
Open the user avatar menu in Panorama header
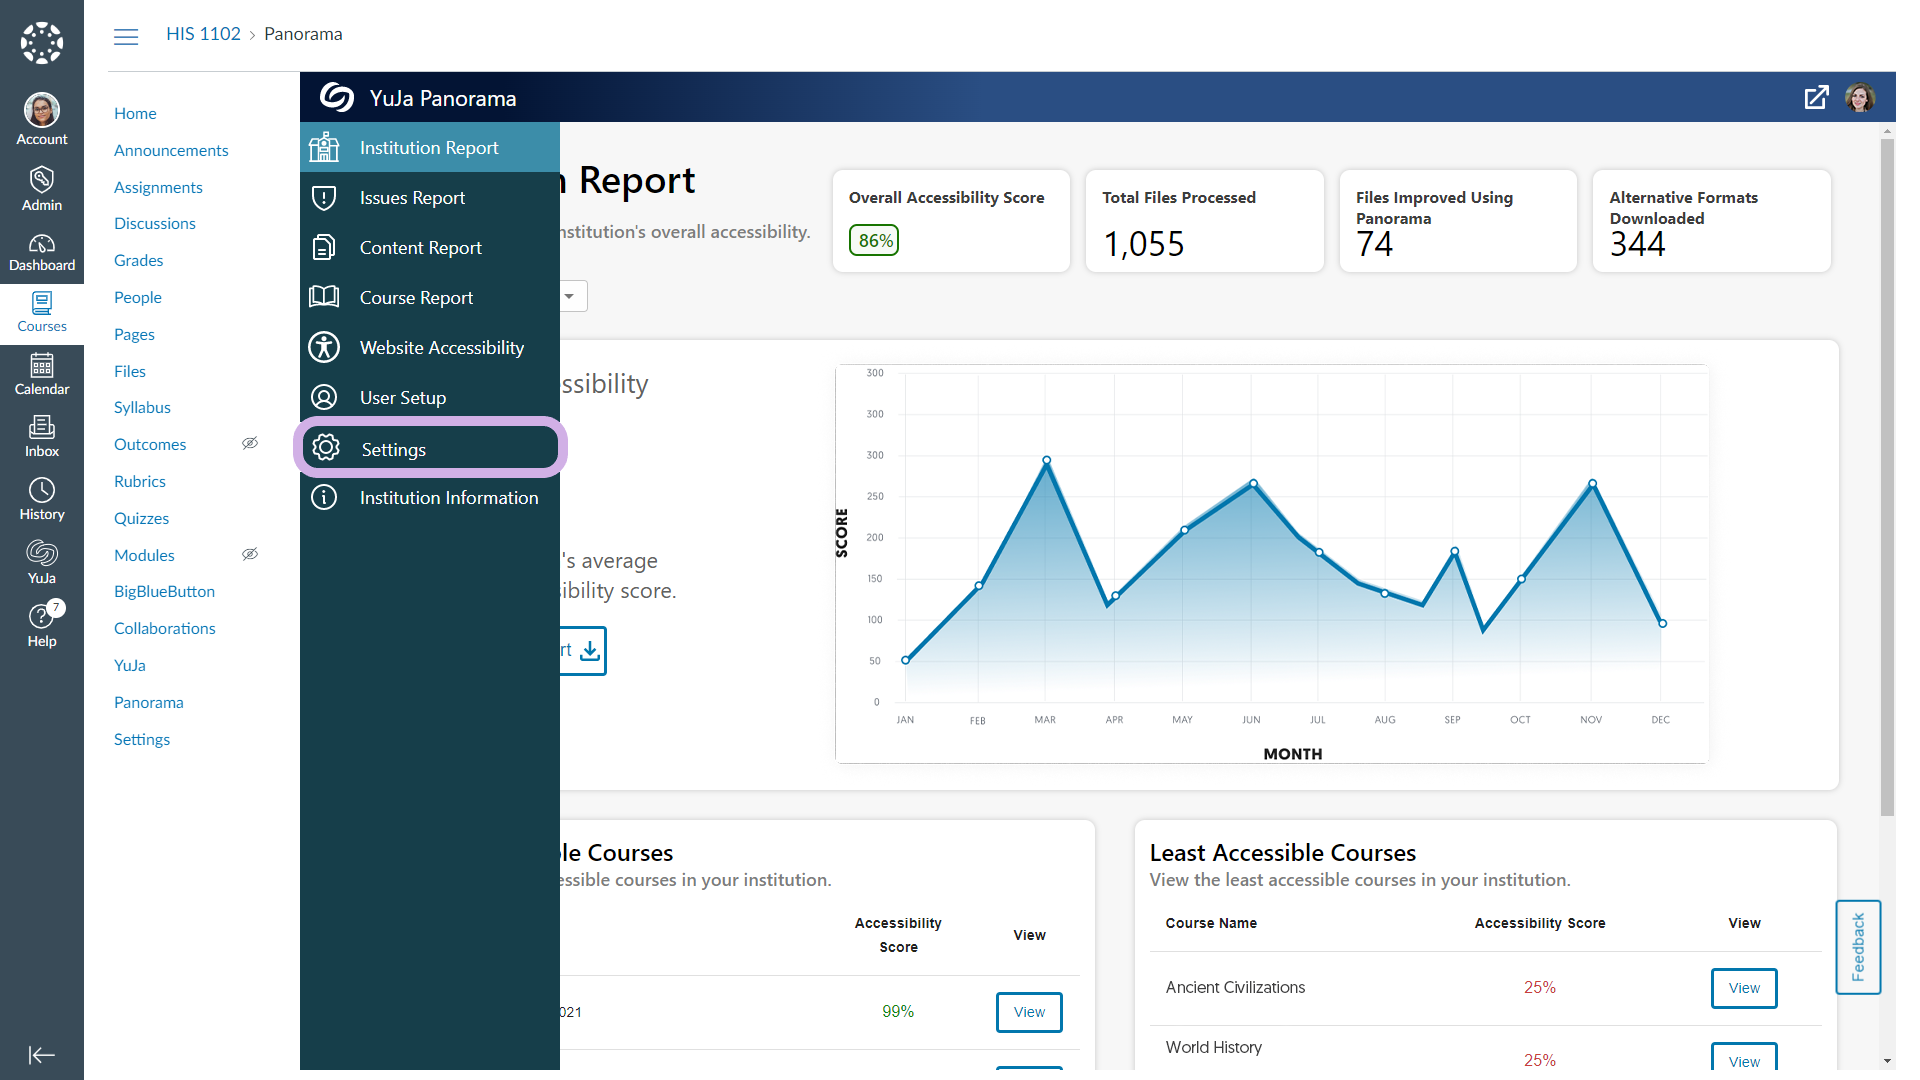pyautogui.click(x=1860, y=98)
